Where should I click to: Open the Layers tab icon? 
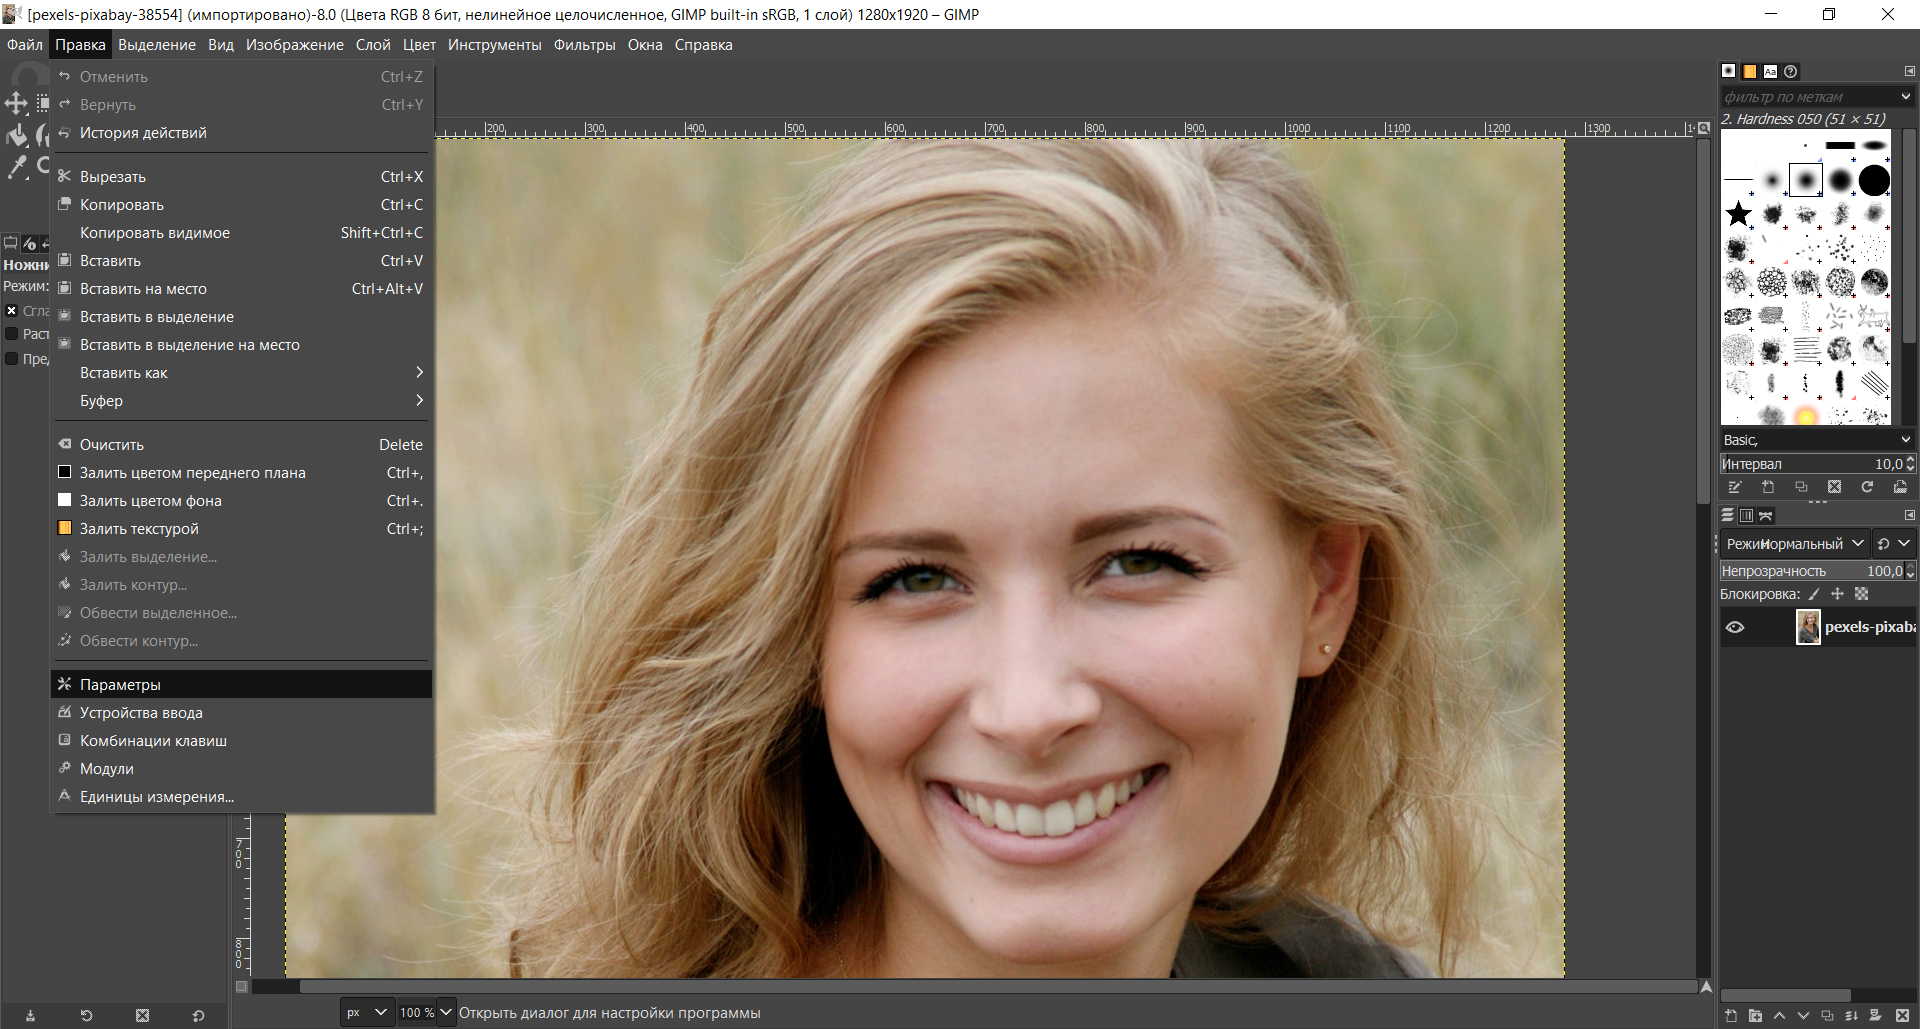1728,516
